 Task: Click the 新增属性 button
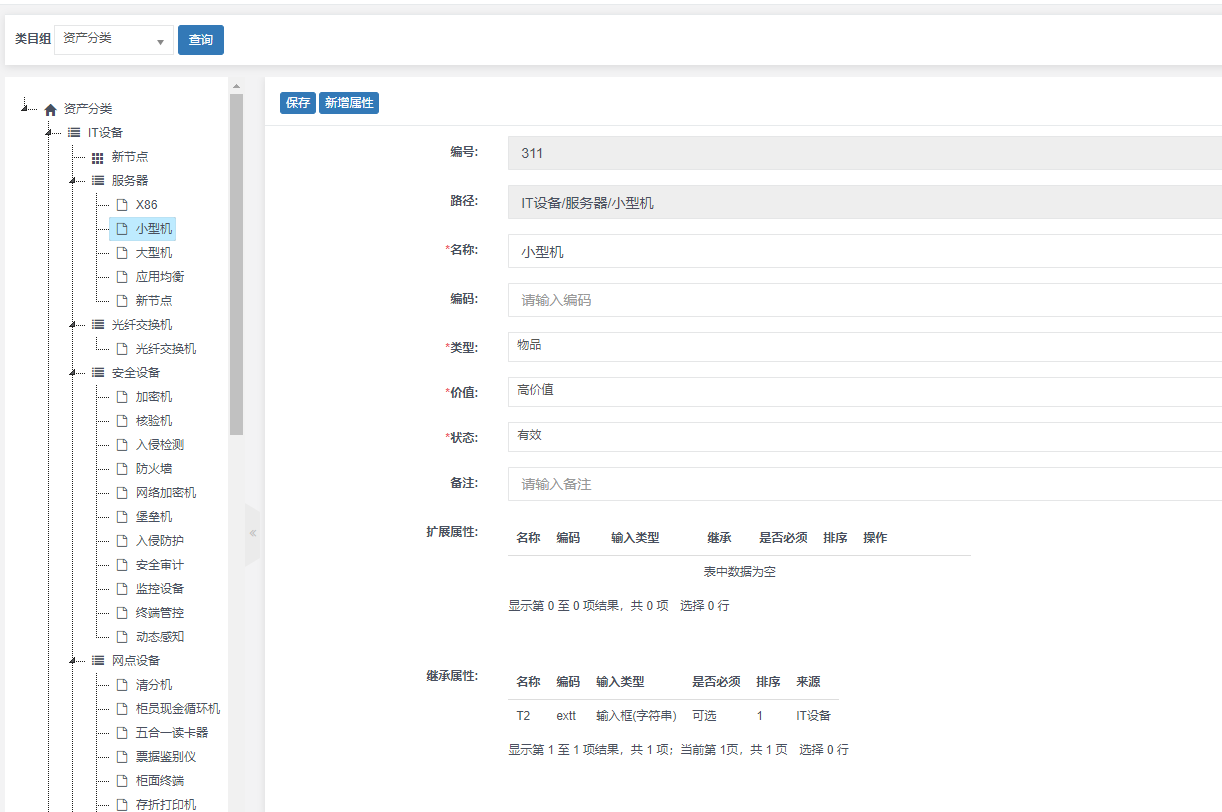click(x=349, y=103)
